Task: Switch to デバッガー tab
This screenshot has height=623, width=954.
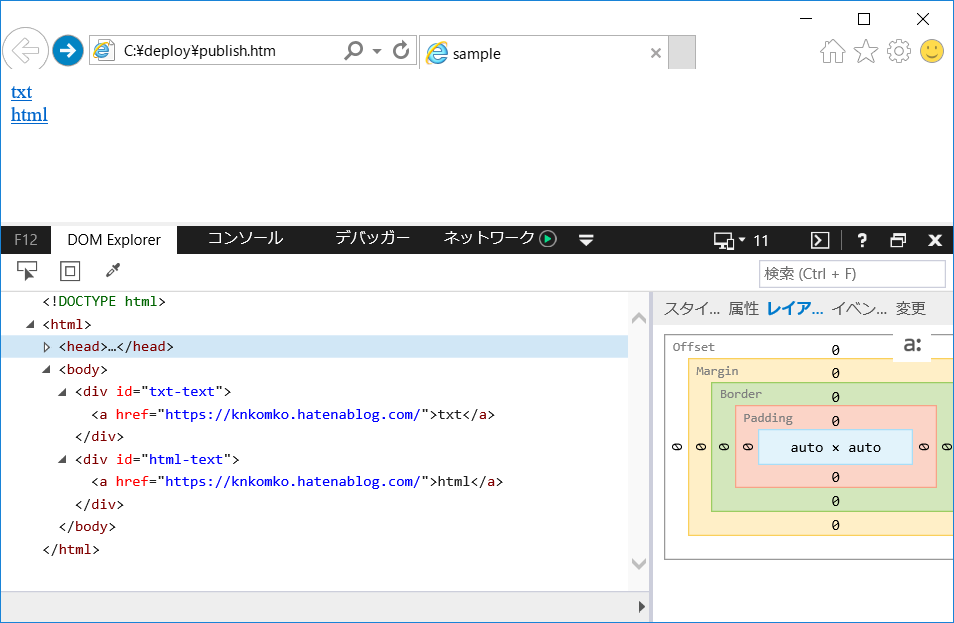Action: tap(372, 238)
